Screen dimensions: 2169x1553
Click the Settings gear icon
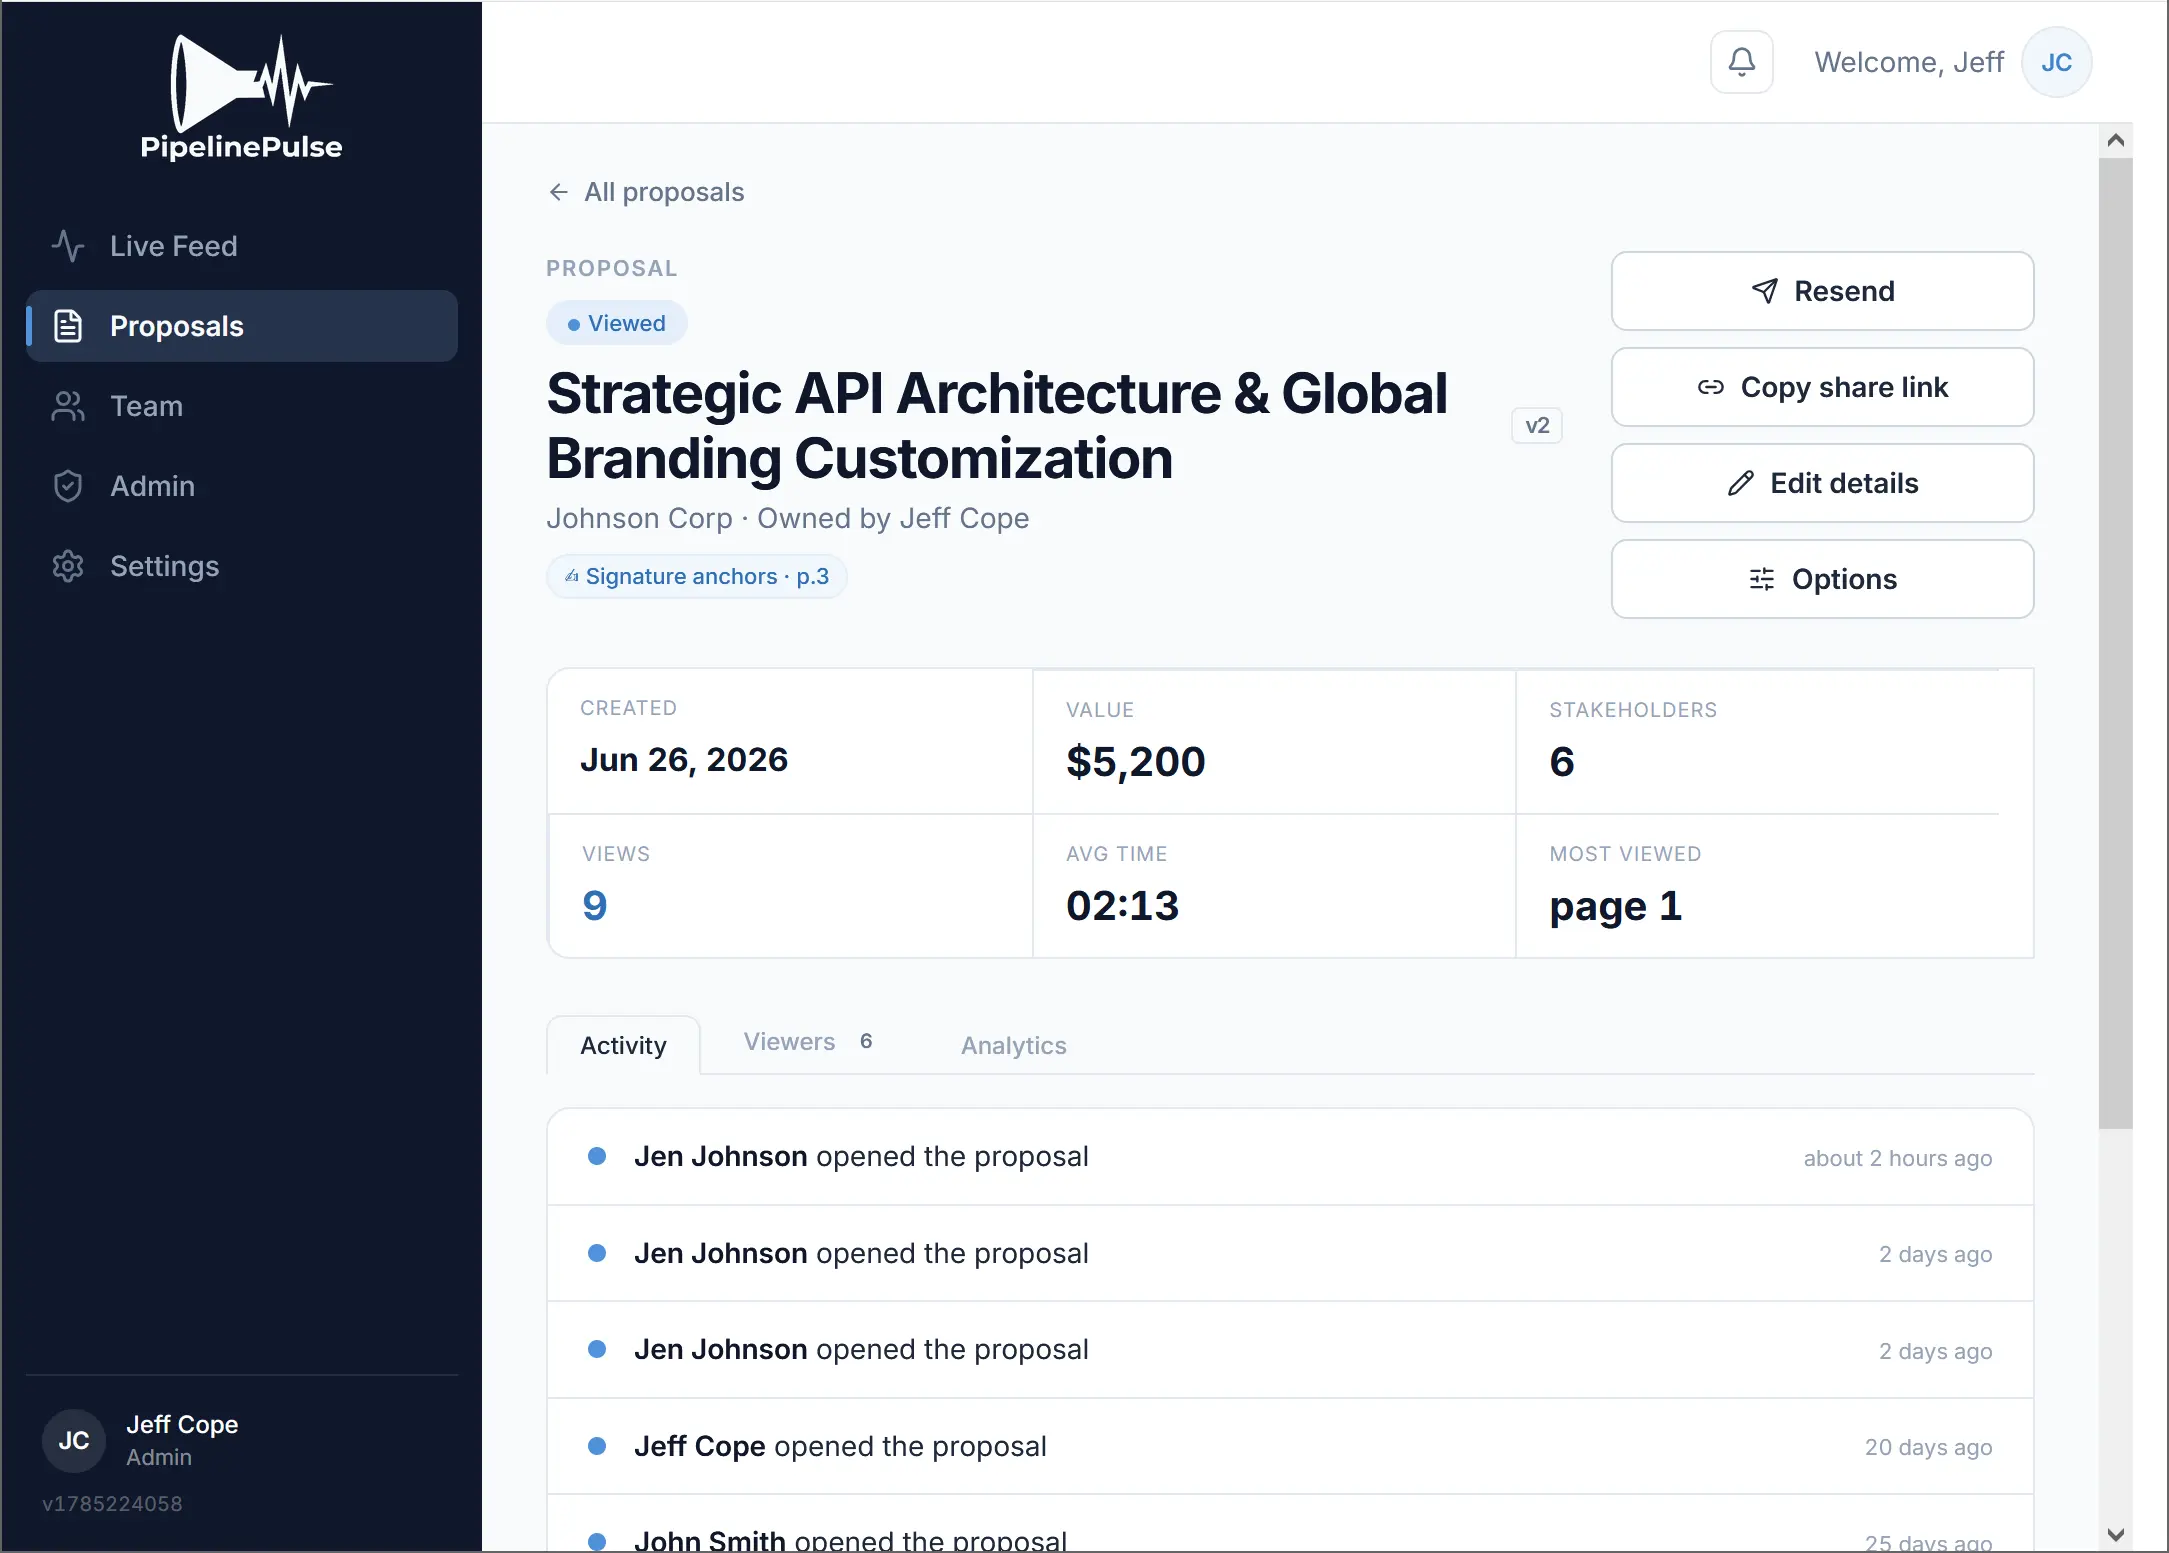click(x=68, y=566)
